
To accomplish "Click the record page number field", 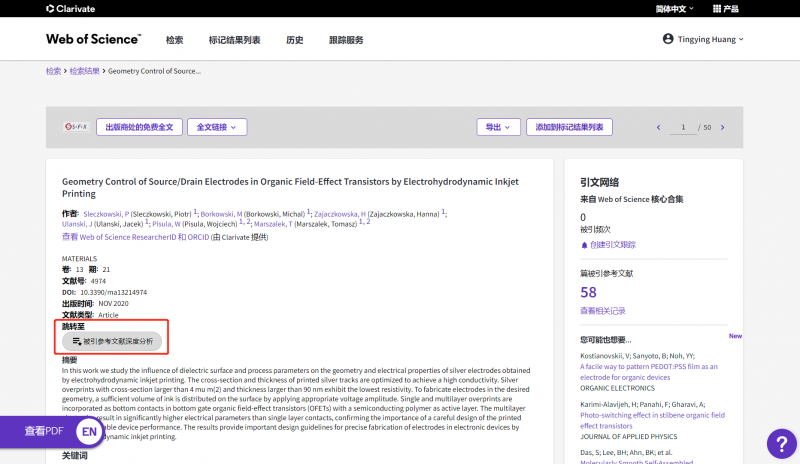I will click(x=684, y=127).
